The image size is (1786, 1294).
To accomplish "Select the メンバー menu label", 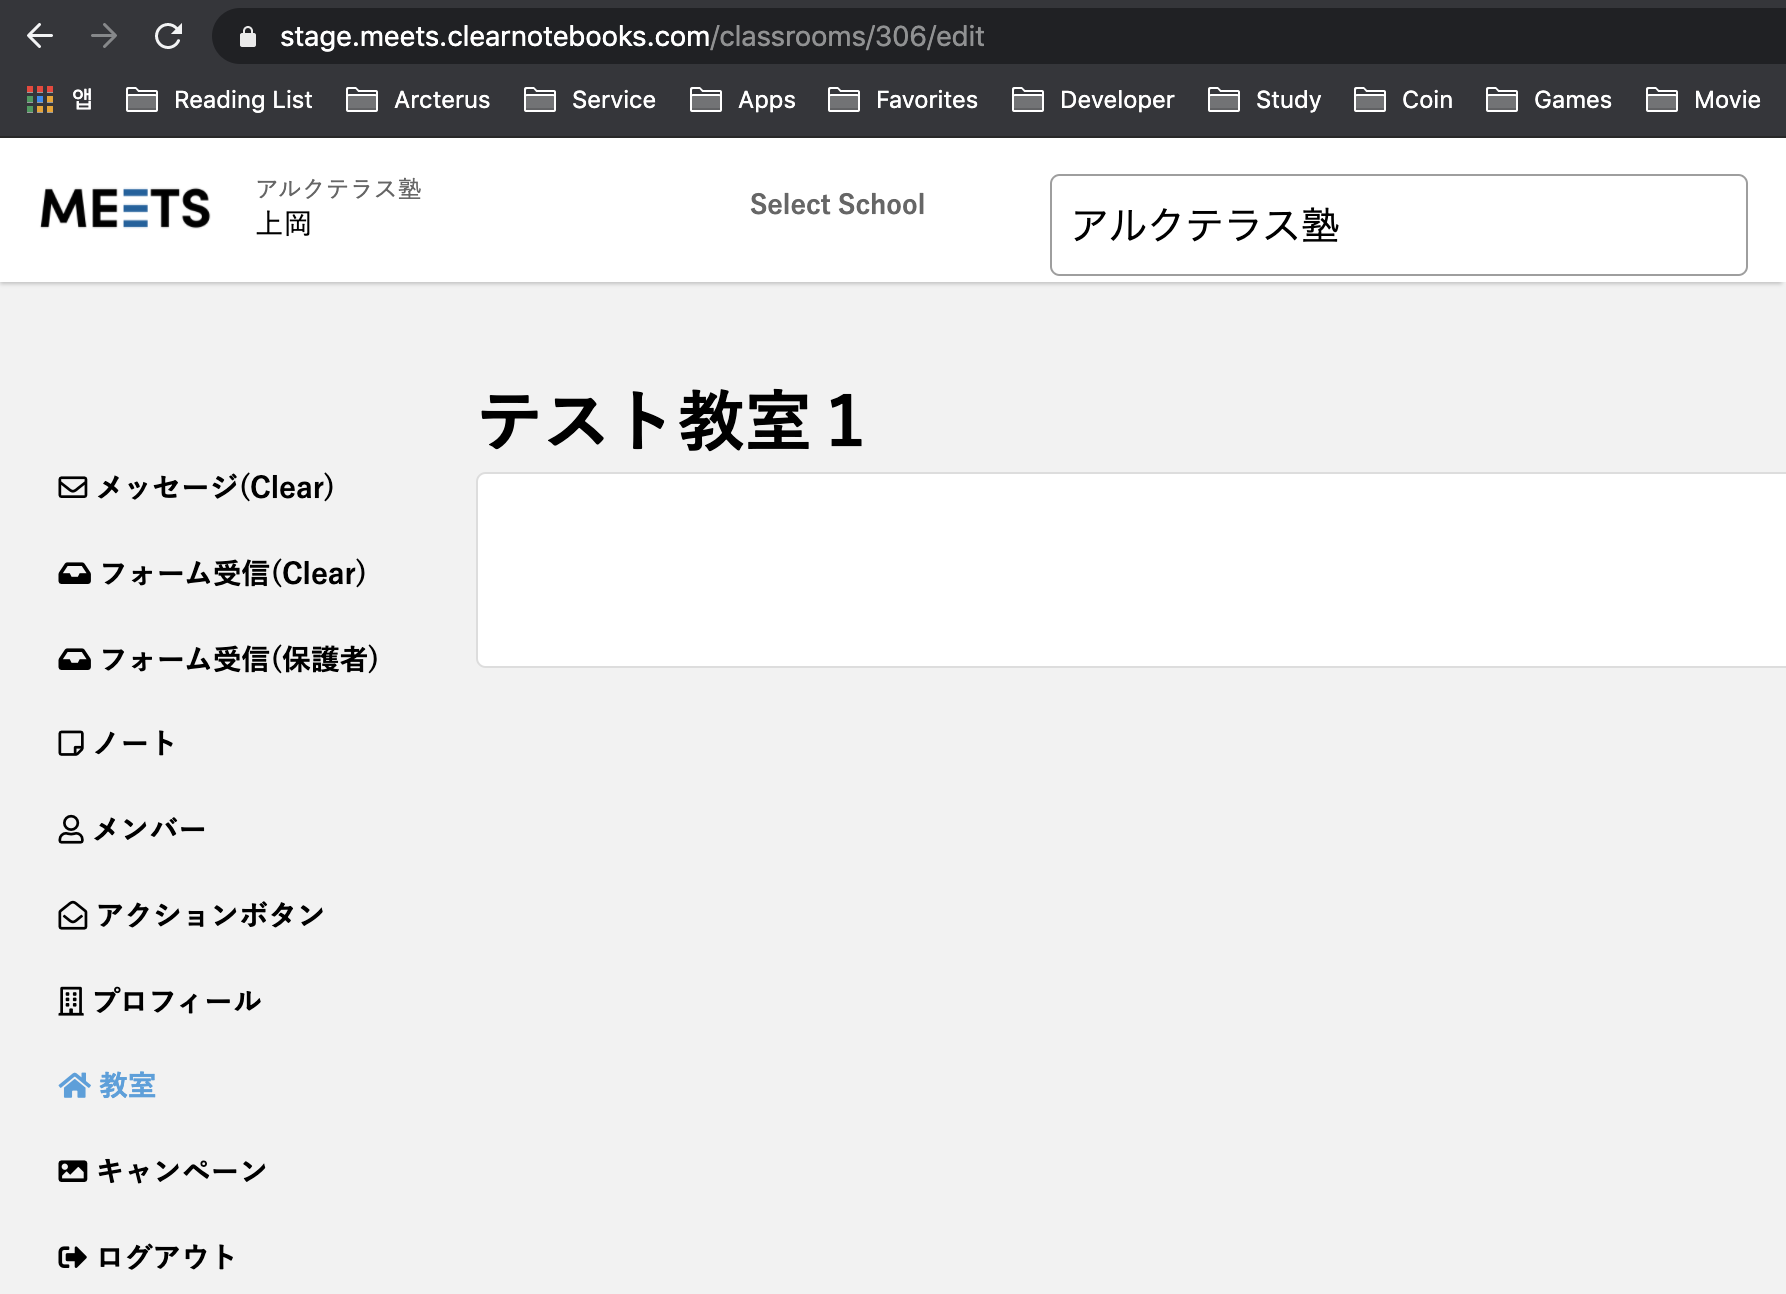I will click(150, 830).
